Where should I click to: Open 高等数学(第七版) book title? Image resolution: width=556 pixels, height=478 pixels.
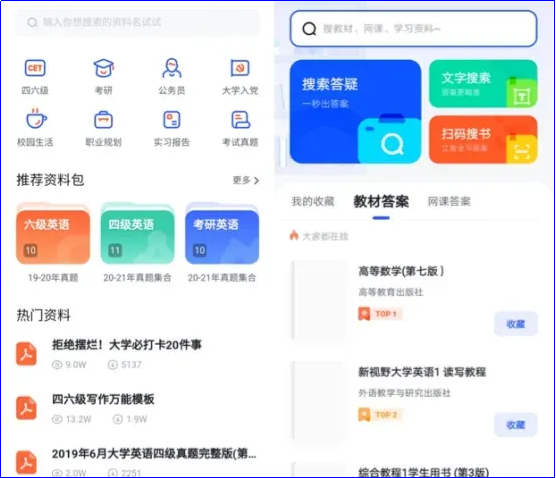pos(401,271)
